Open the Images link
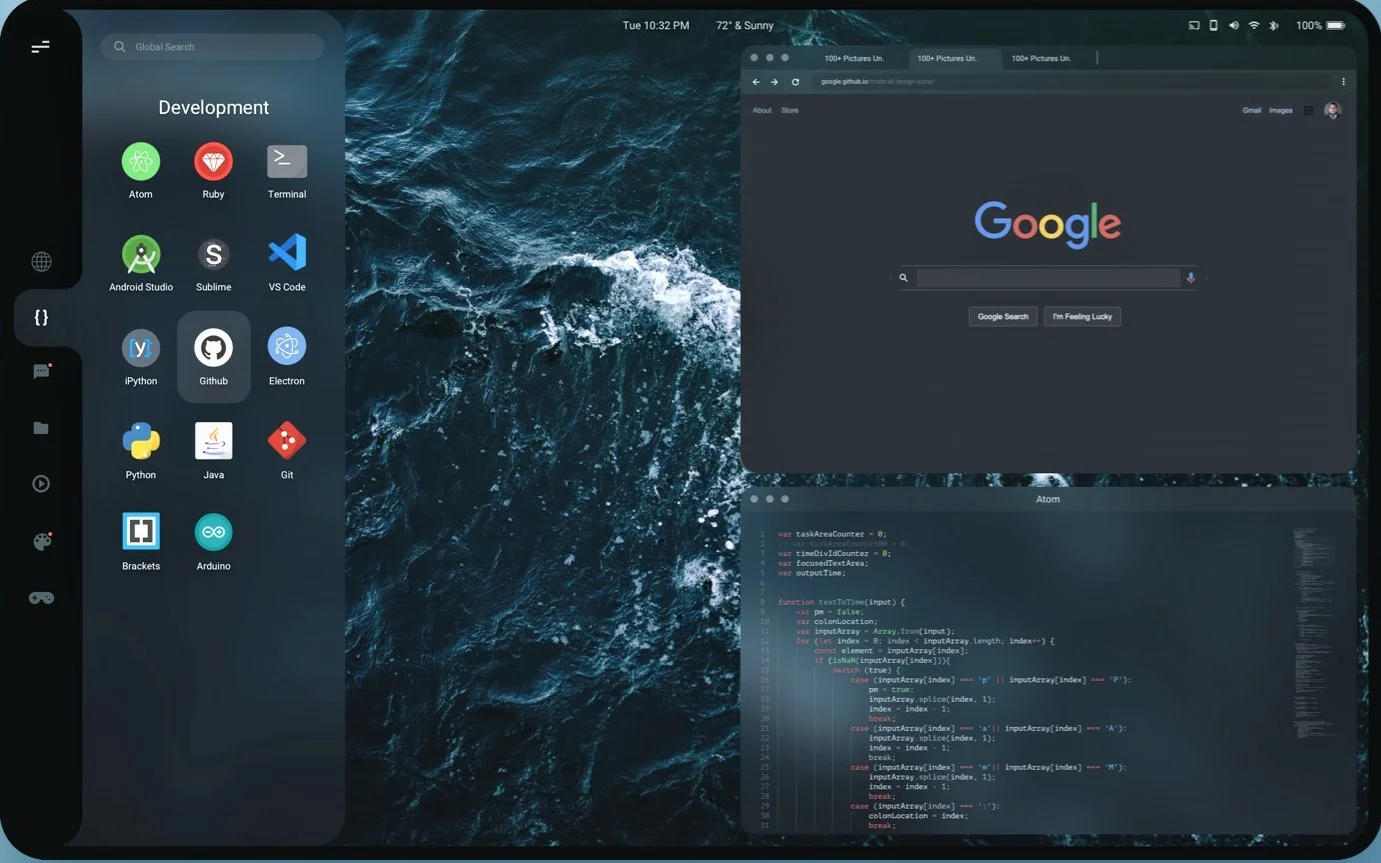 point(1281,110)
